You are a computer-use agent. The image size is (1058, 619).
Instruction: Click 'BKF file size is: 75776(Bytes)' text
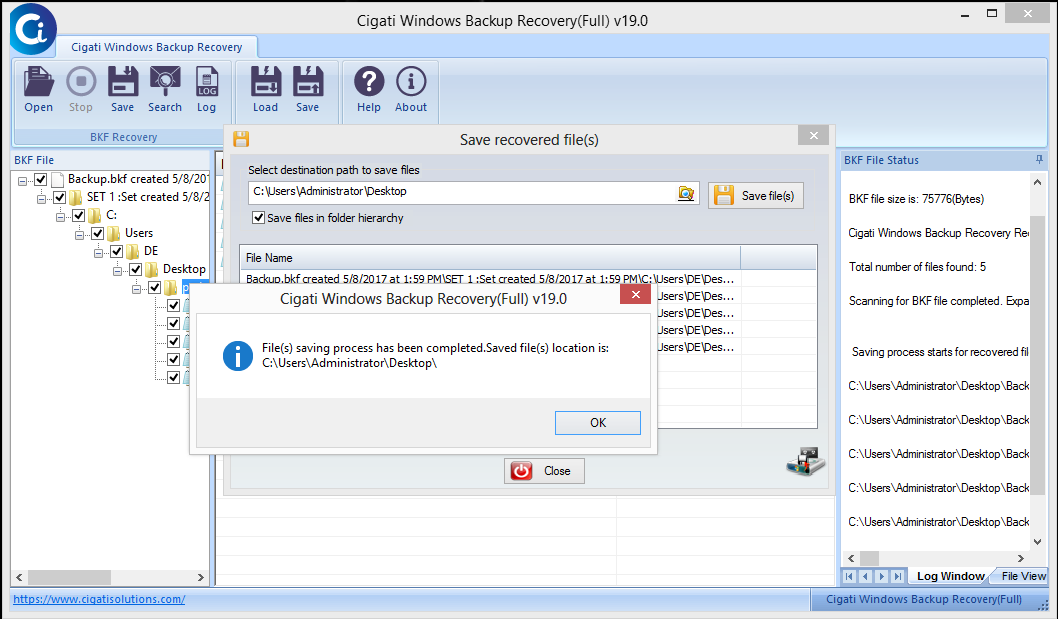916,199
